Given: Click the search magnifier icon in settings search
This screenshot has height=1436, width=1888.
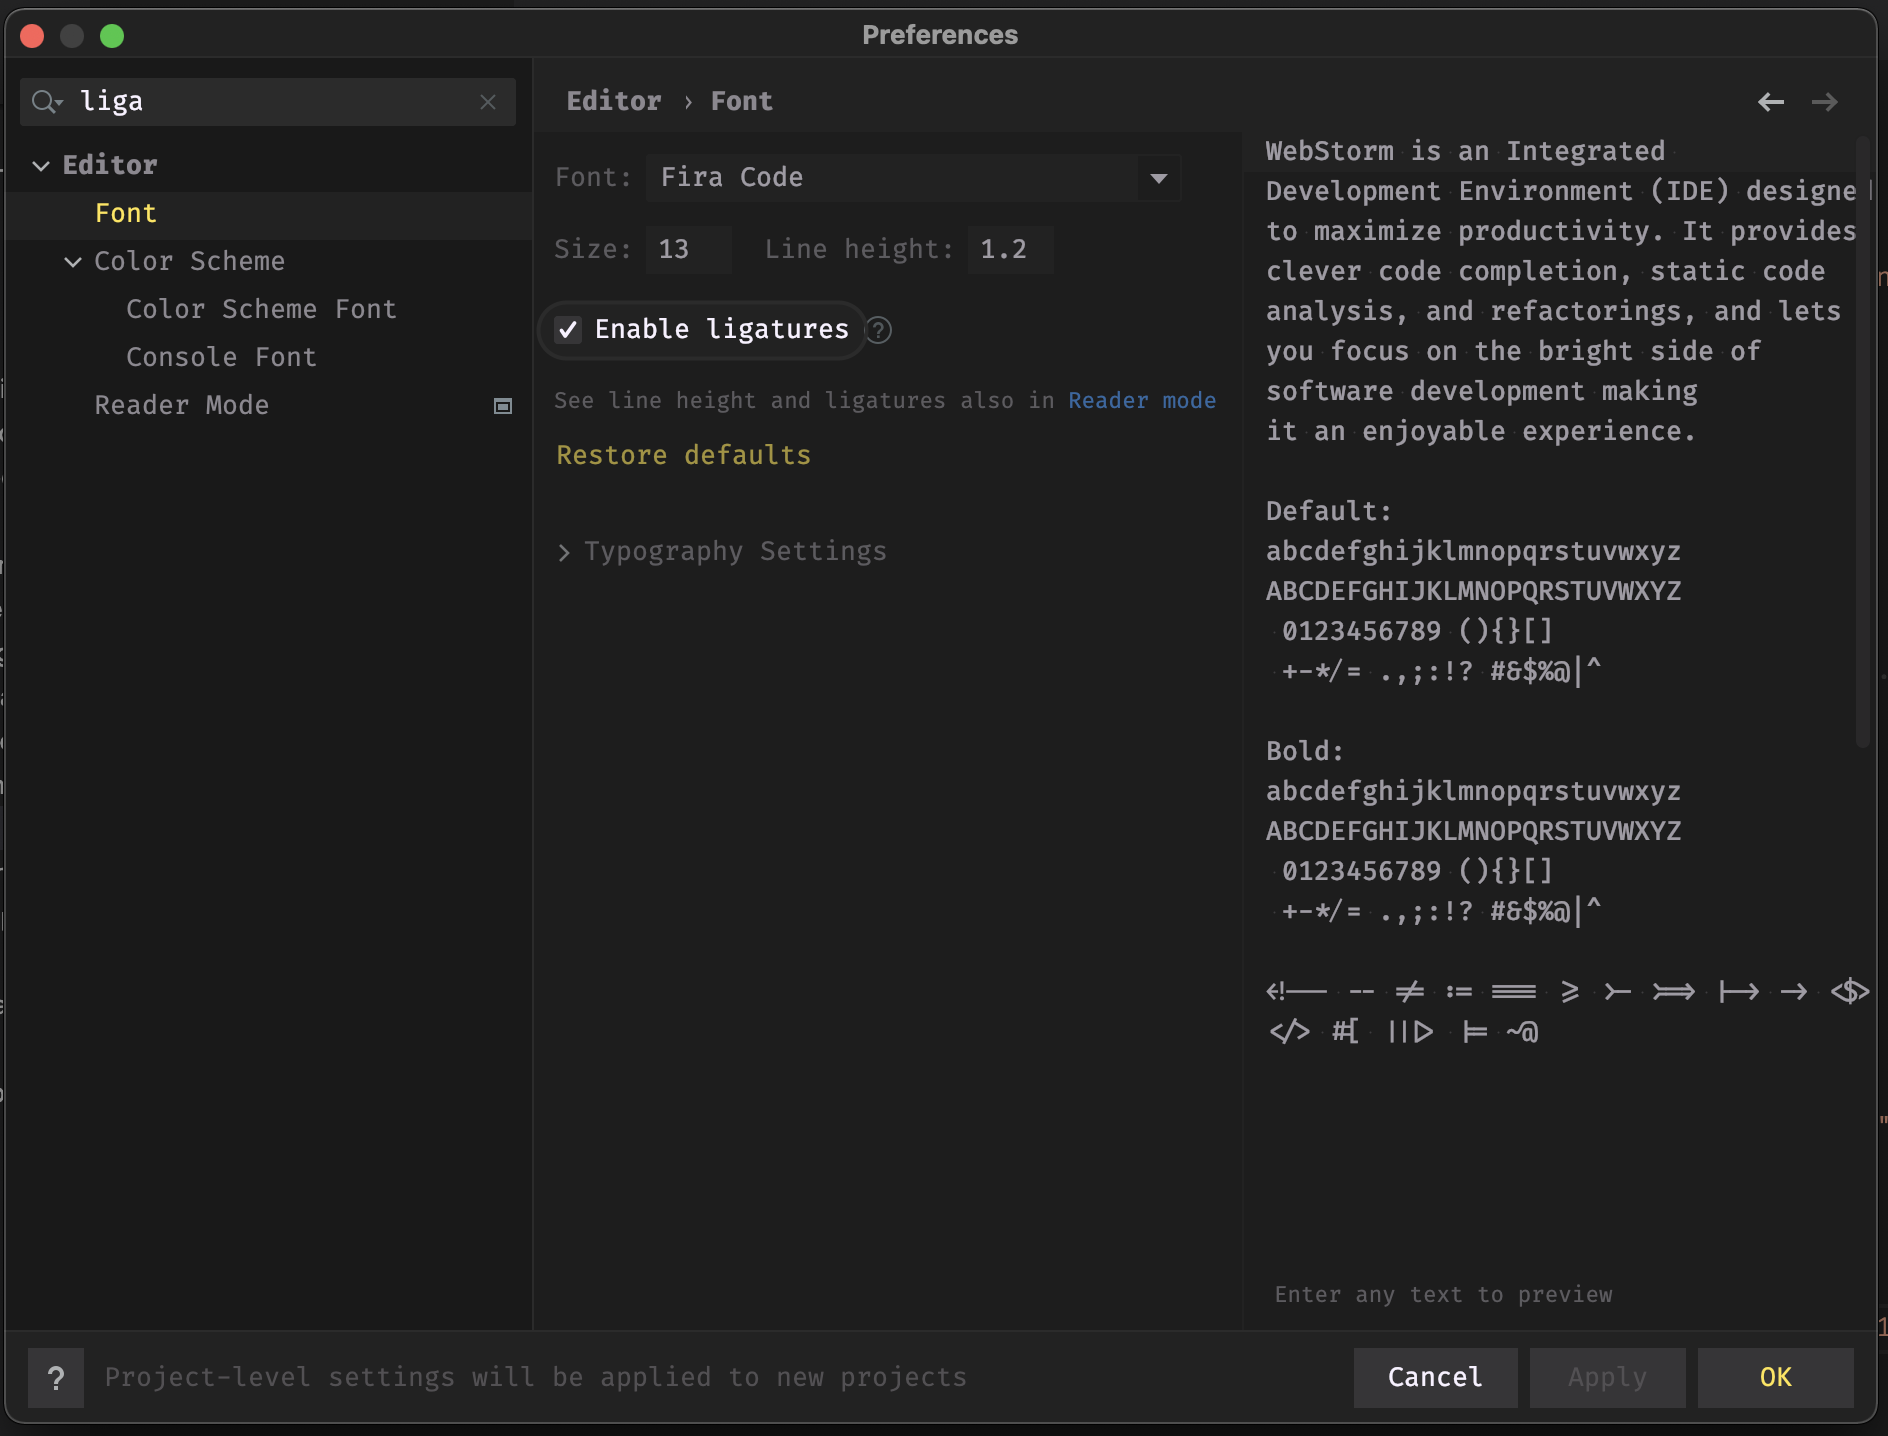Looking at the screenshot, I should click(x=46, y=102).
